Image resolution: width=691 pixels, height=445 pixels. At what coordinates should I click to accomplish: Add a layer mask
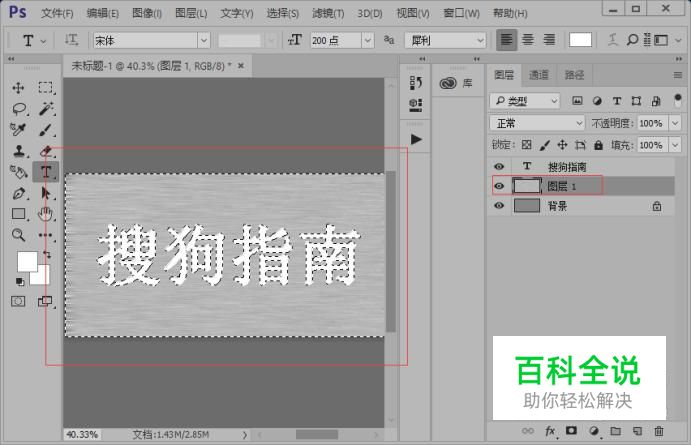(x=571, y=430)
